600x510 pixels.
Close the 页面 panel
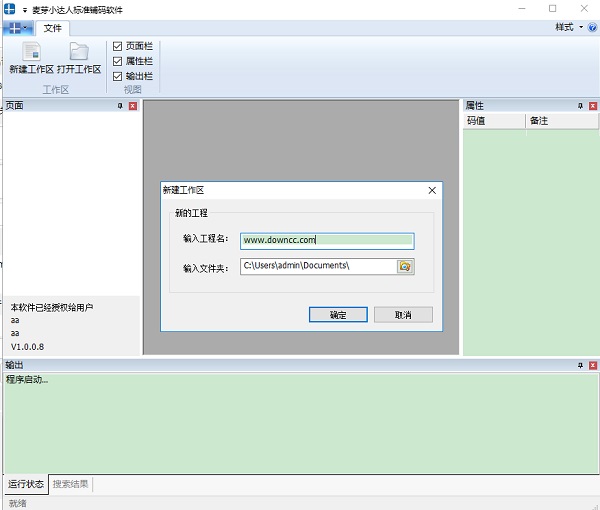point(133,106)
